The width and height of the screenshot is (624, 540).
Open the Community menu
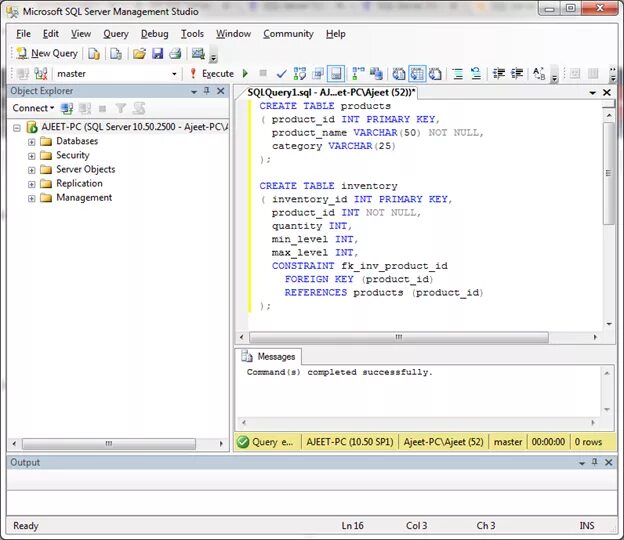click(x=288, y=34)
